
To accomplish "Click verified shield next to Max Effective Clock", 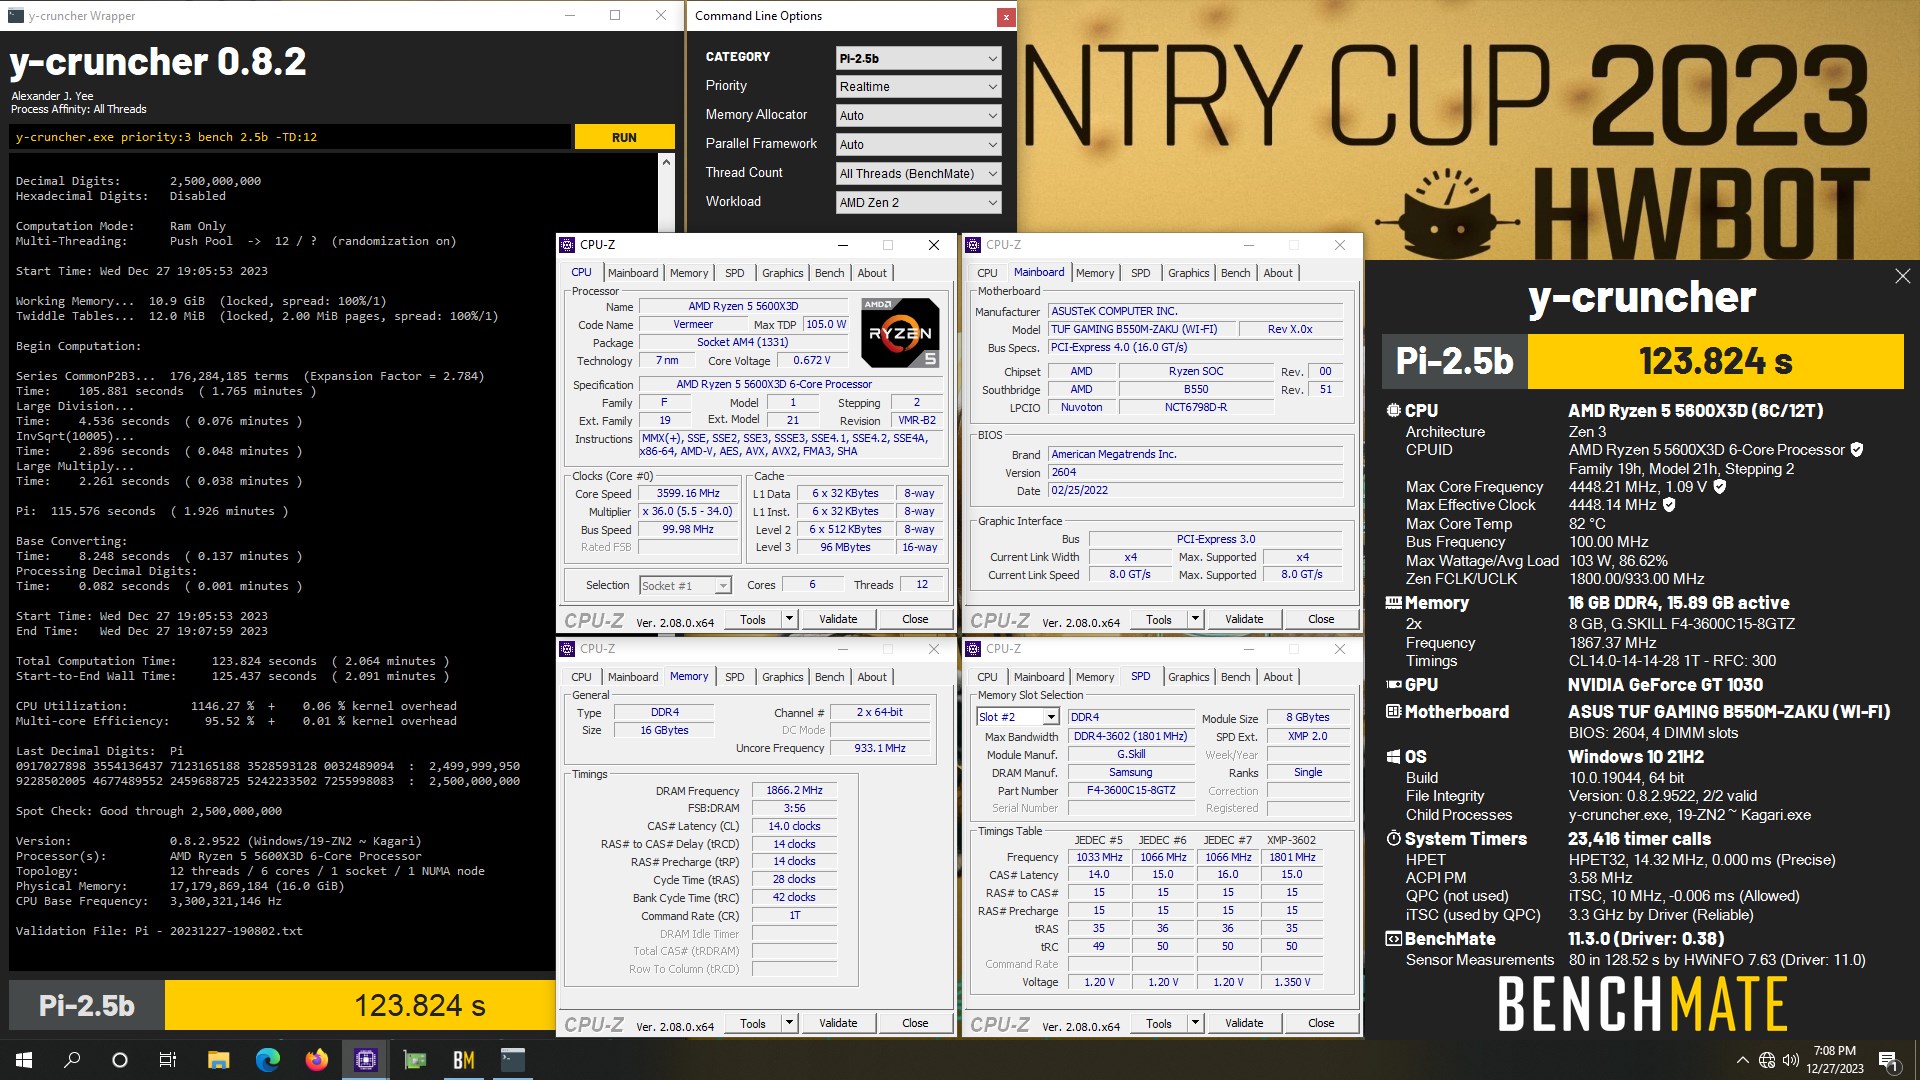I will (1669, 505).
